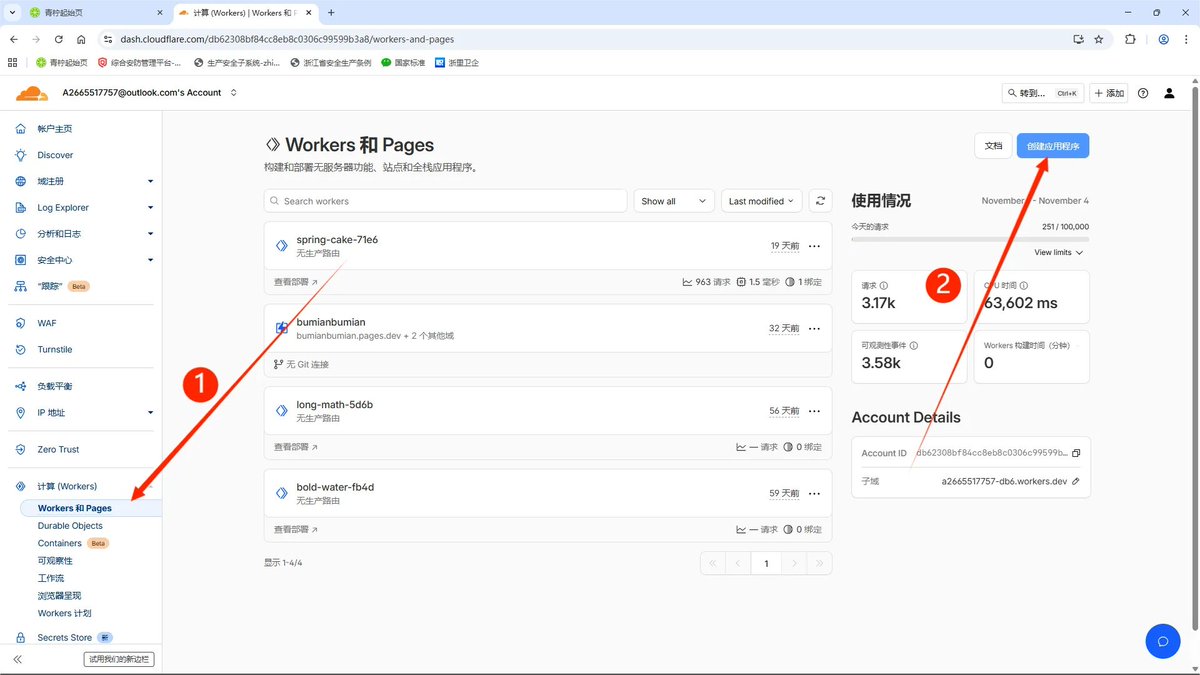Open the chat support bubble

click(1163, 641)
